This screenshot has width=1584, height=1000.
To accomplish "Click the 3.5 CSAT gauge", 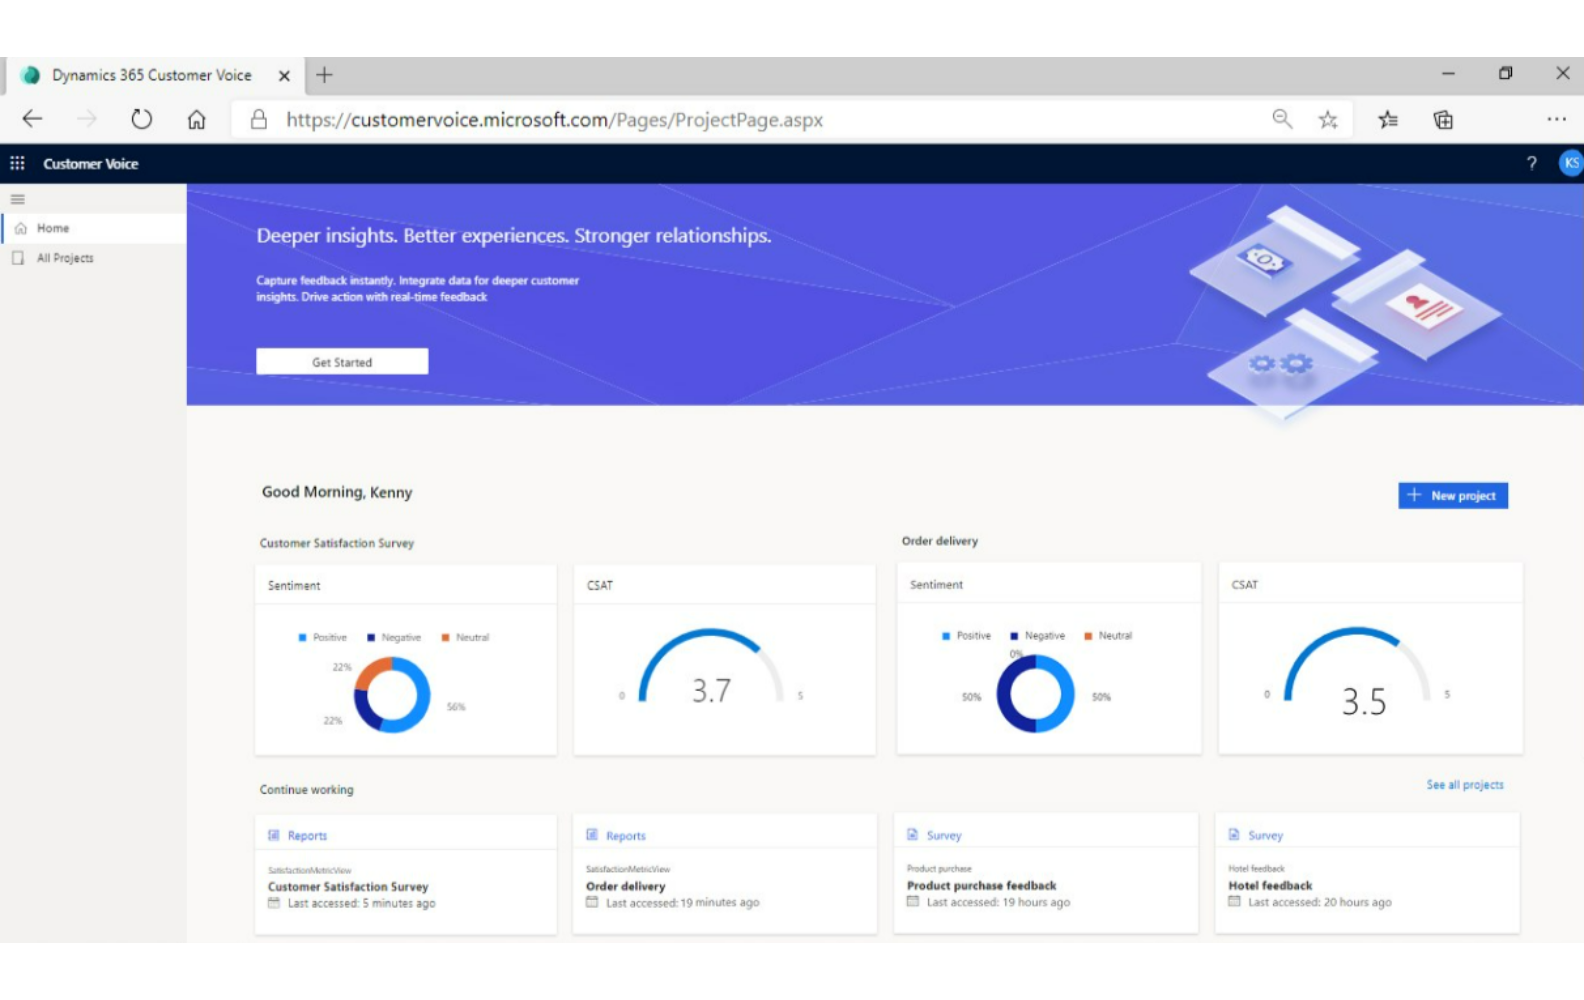I will [x=1357, y=672].
